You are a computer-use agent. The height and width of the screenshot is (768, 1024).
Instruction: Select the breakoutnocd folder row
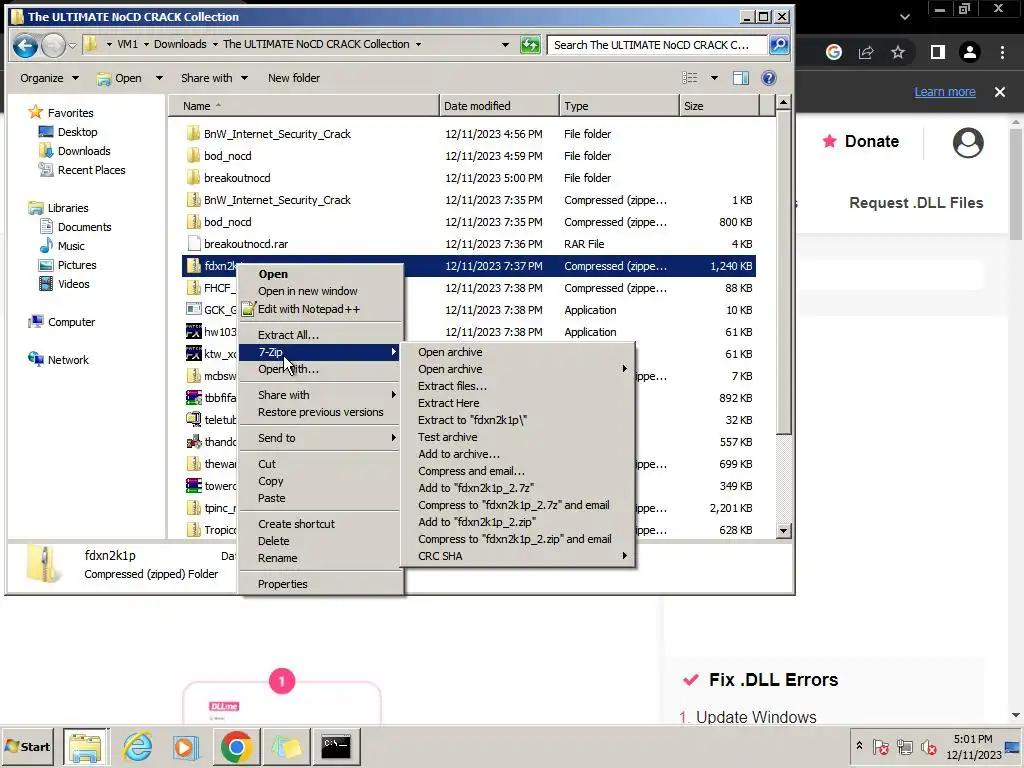point(468,178)
